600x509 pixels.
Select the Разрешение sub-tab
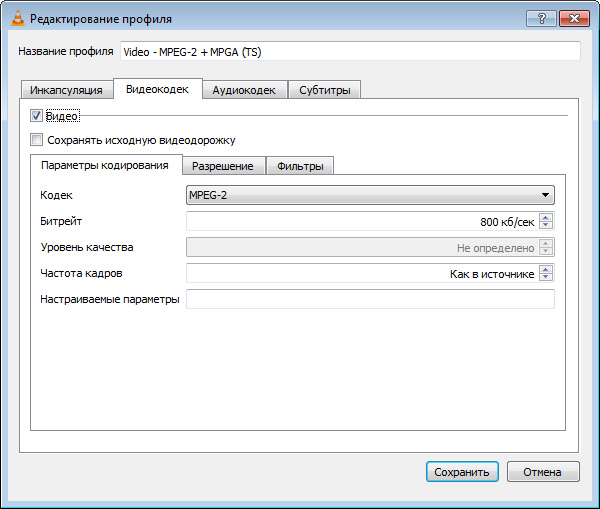click(x=222, y=166)
